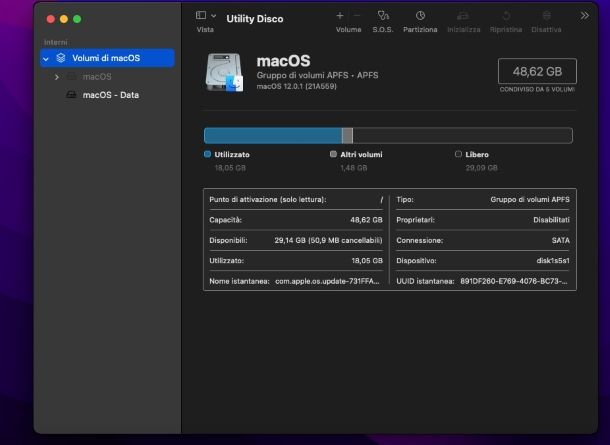
Task: Click the Connessione SATA value
Action: 561,240
